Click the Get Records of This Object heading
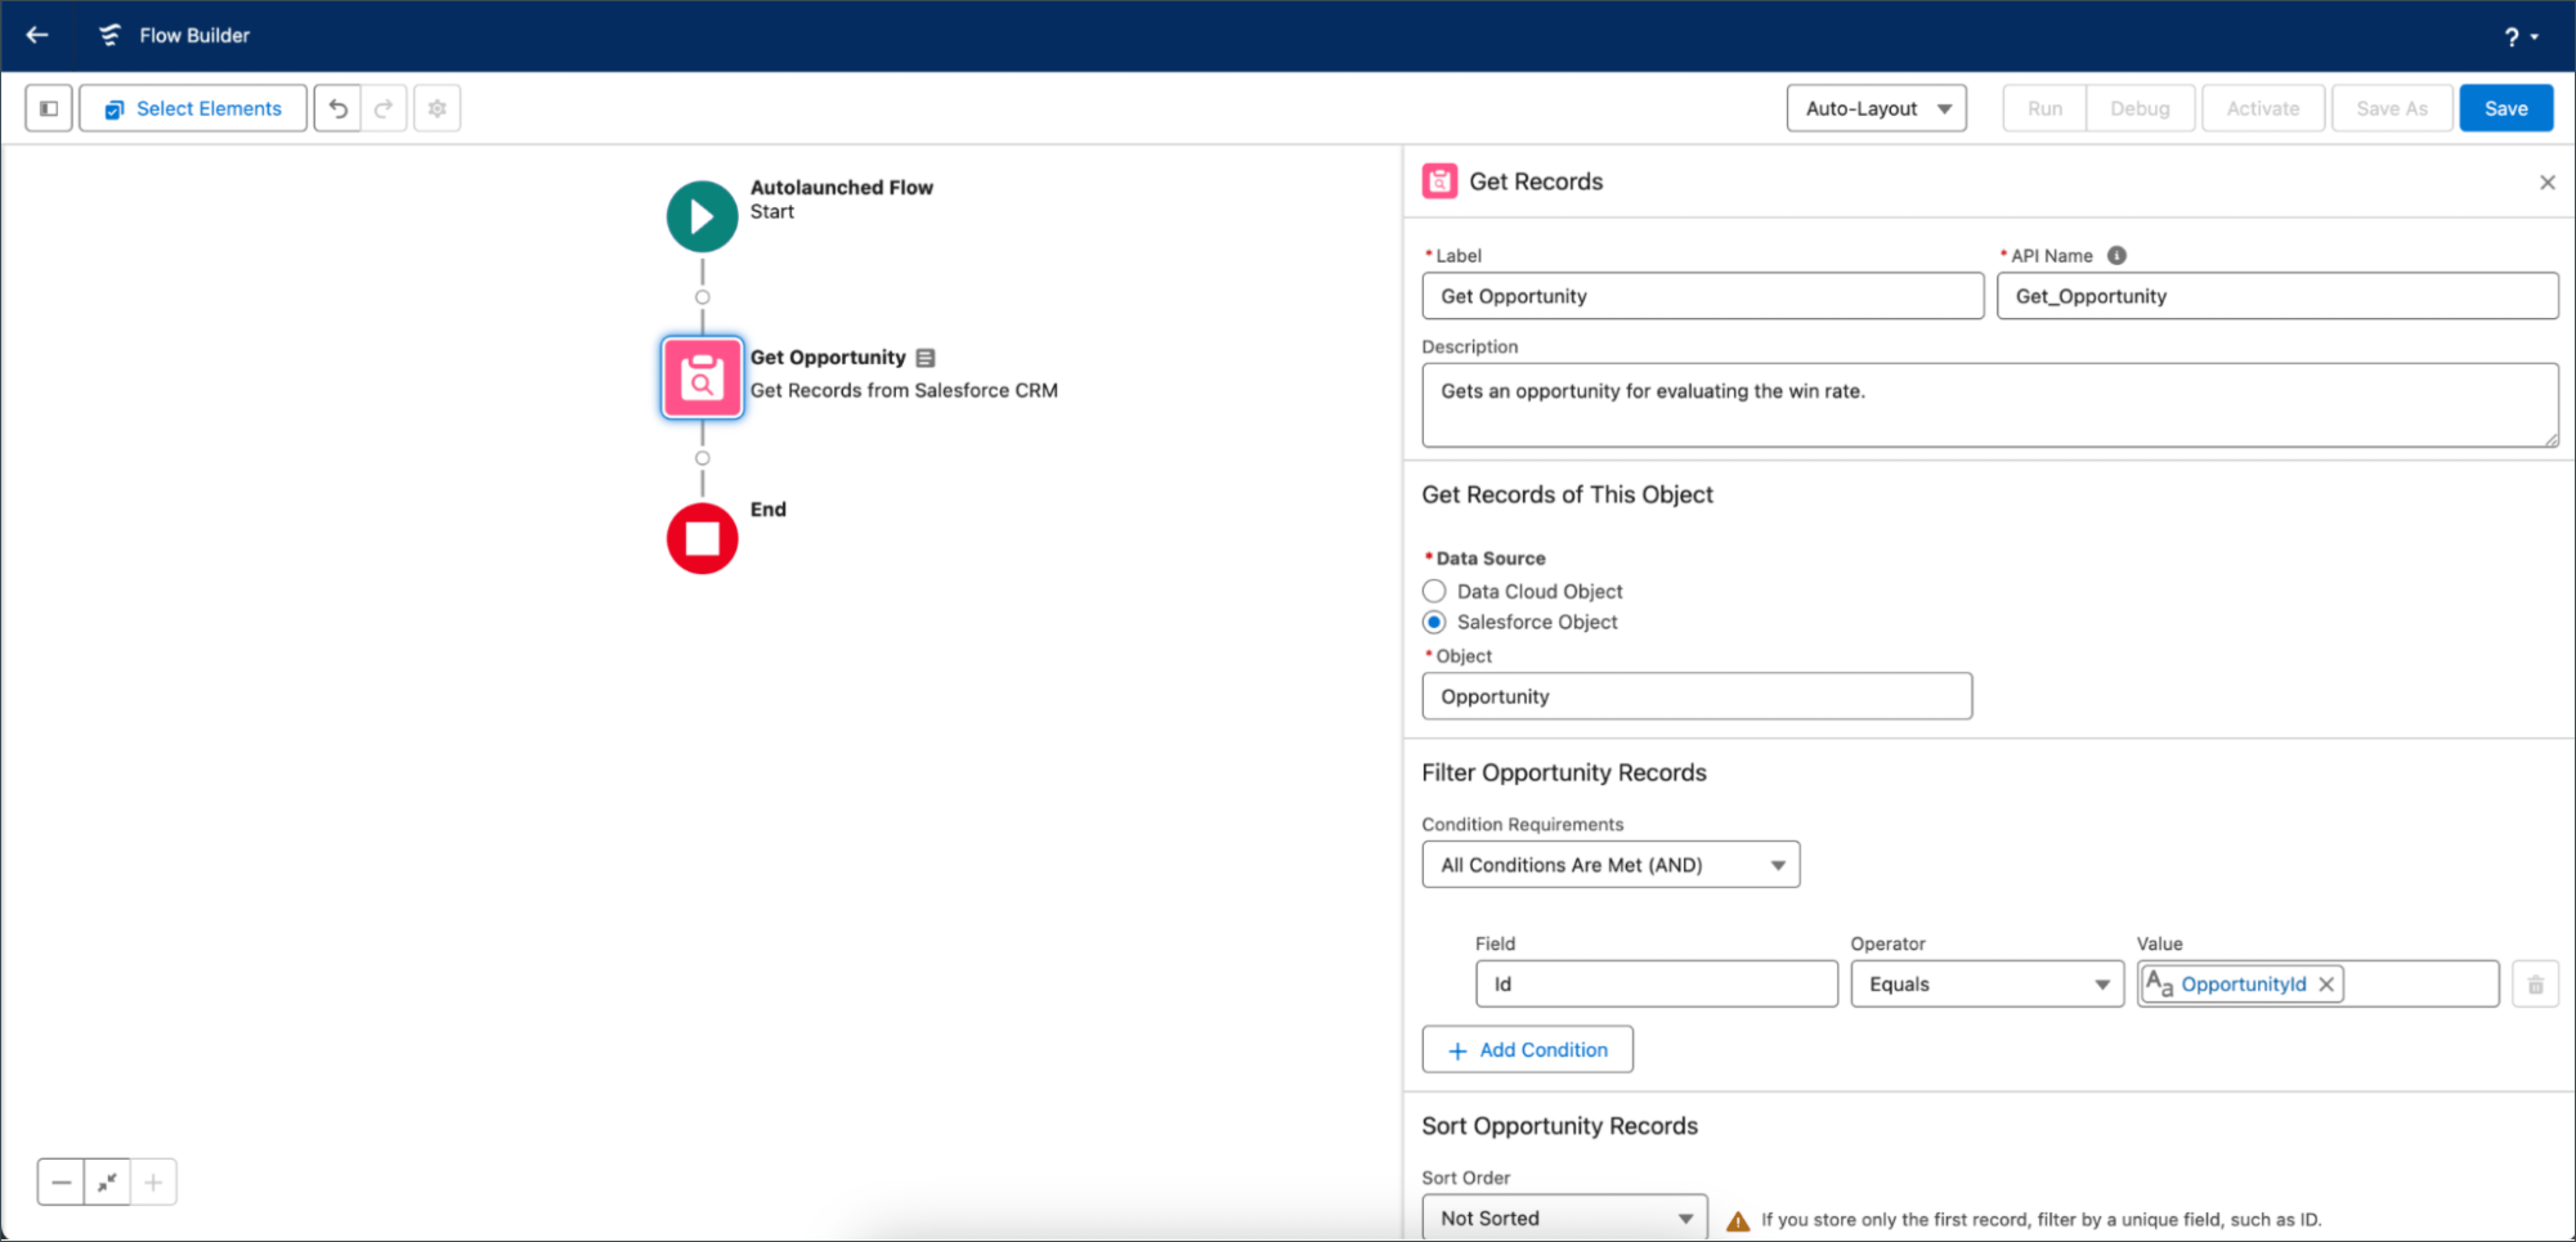Viewport: 2576px width, 1242px height. pos(1567,495)
